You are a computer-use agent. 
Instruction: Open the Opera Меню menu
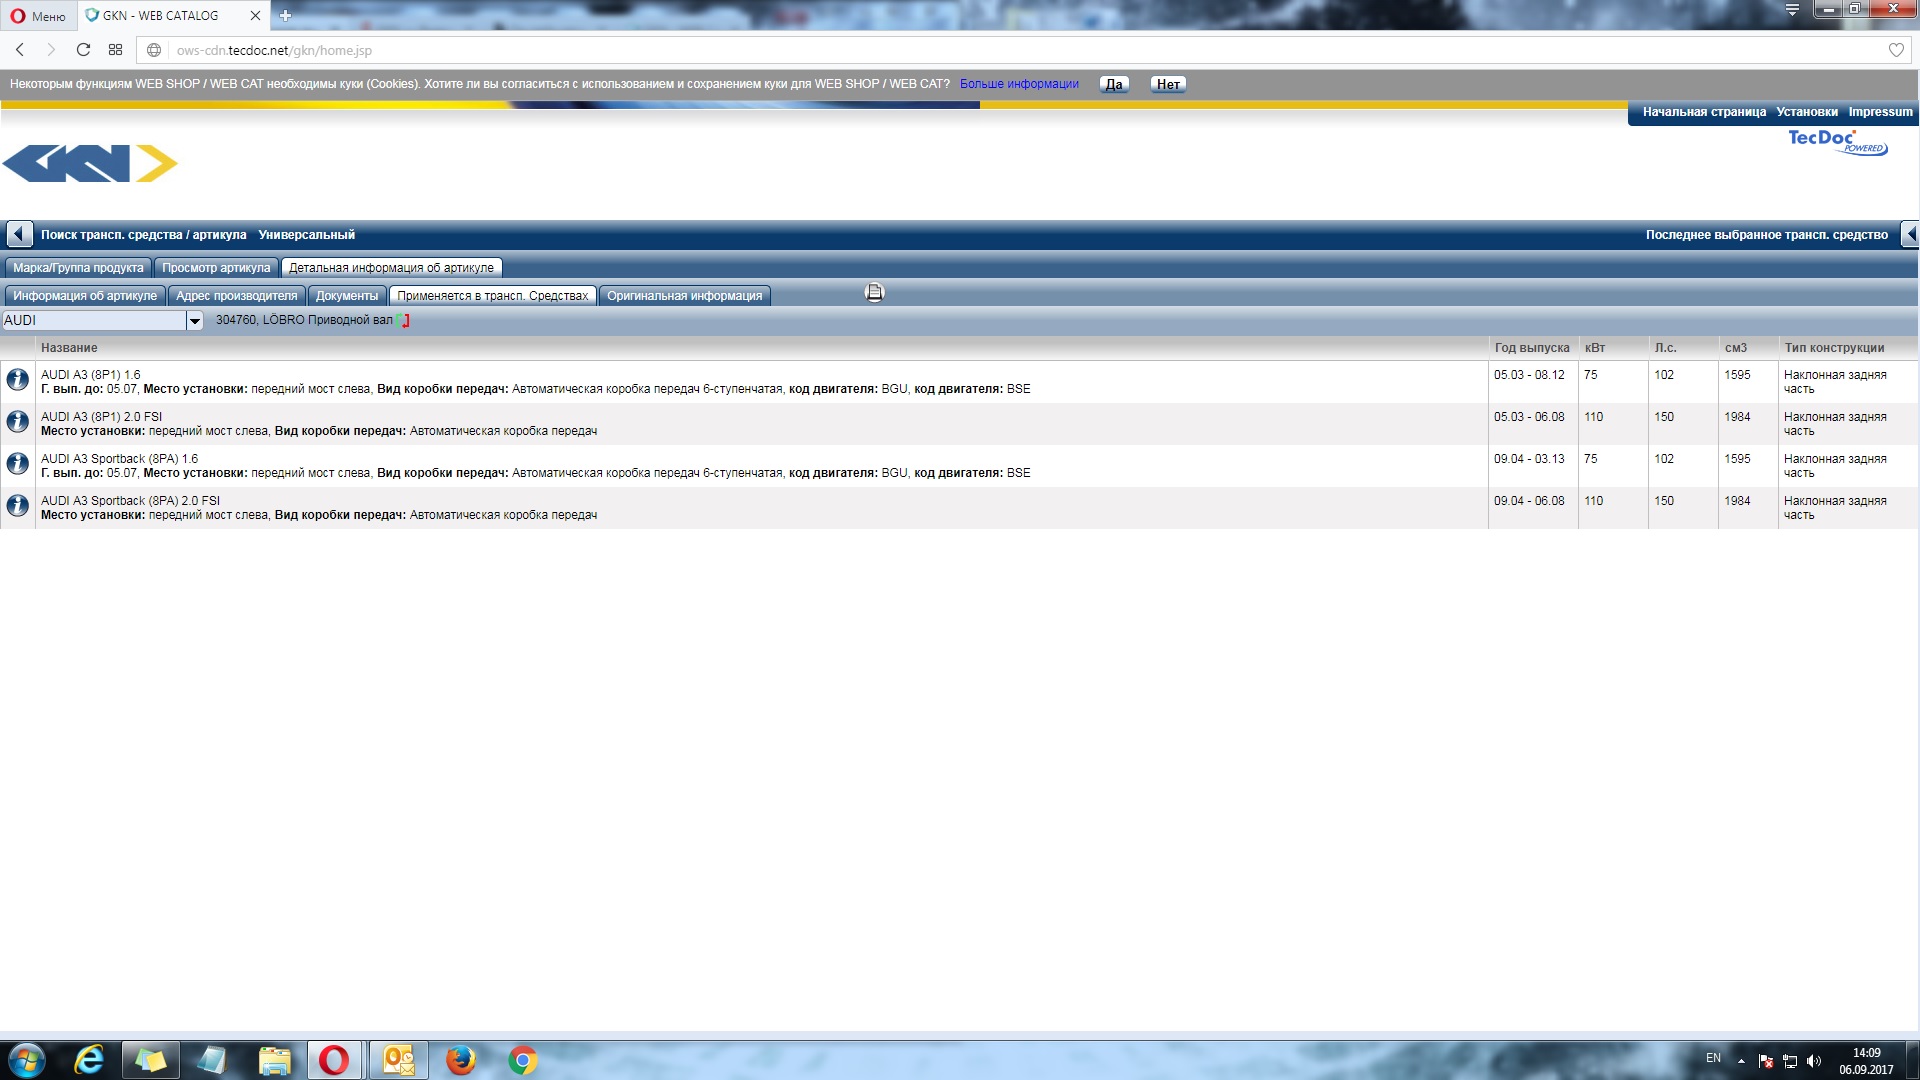[x=38, y=16]
